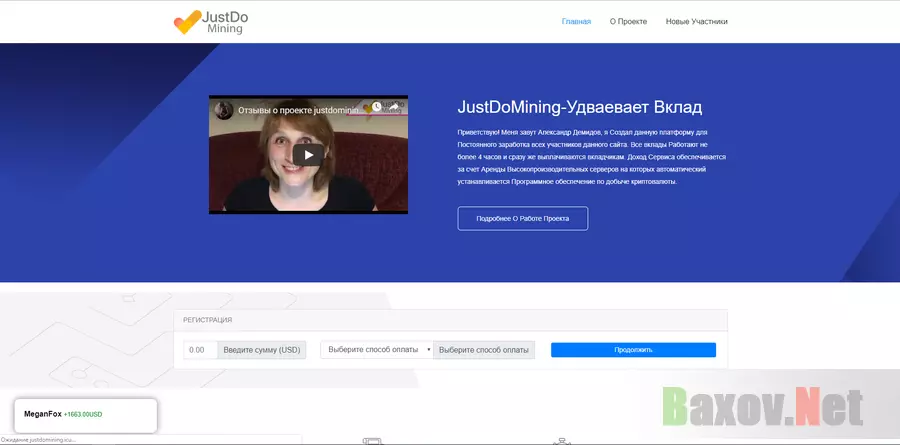The image size is (900, 445).
Task: Click the grey Выберите способ оплаты label
Action: coord(484,350)
